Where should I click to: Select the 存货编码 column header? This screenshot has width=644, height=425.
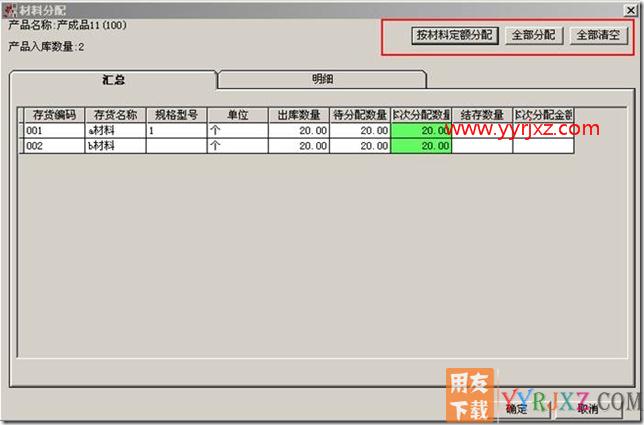pyautogui.click(x=54, y=115)
